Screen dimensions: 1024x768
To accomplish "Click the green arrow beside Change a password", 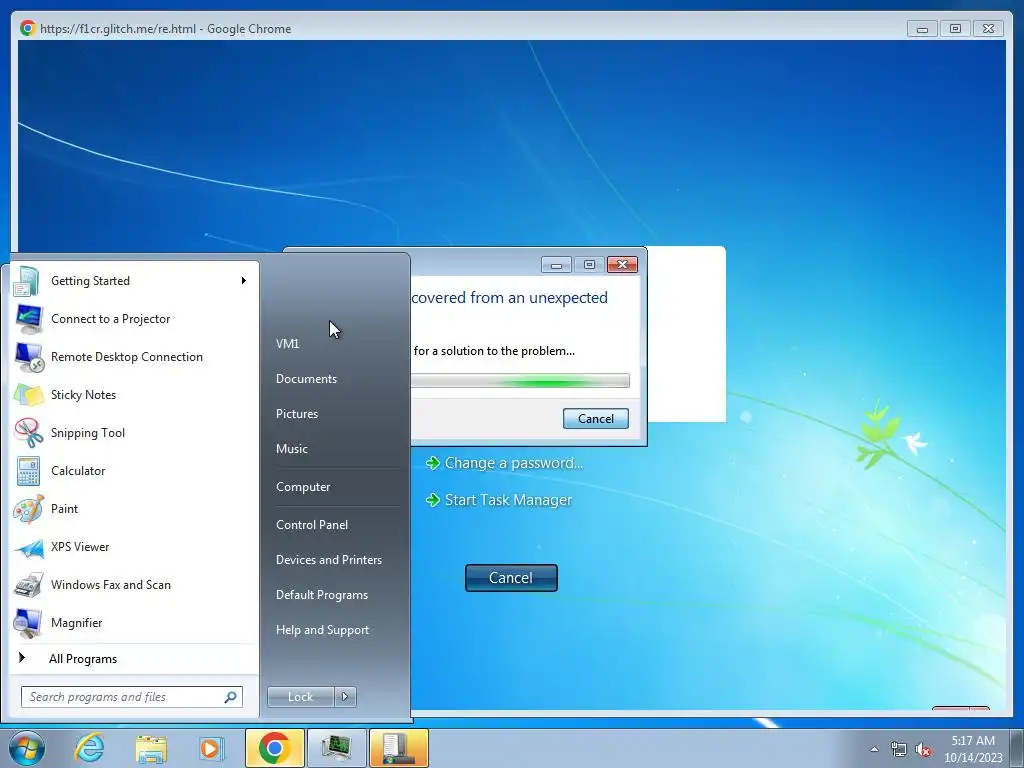I will click(432, 463).
